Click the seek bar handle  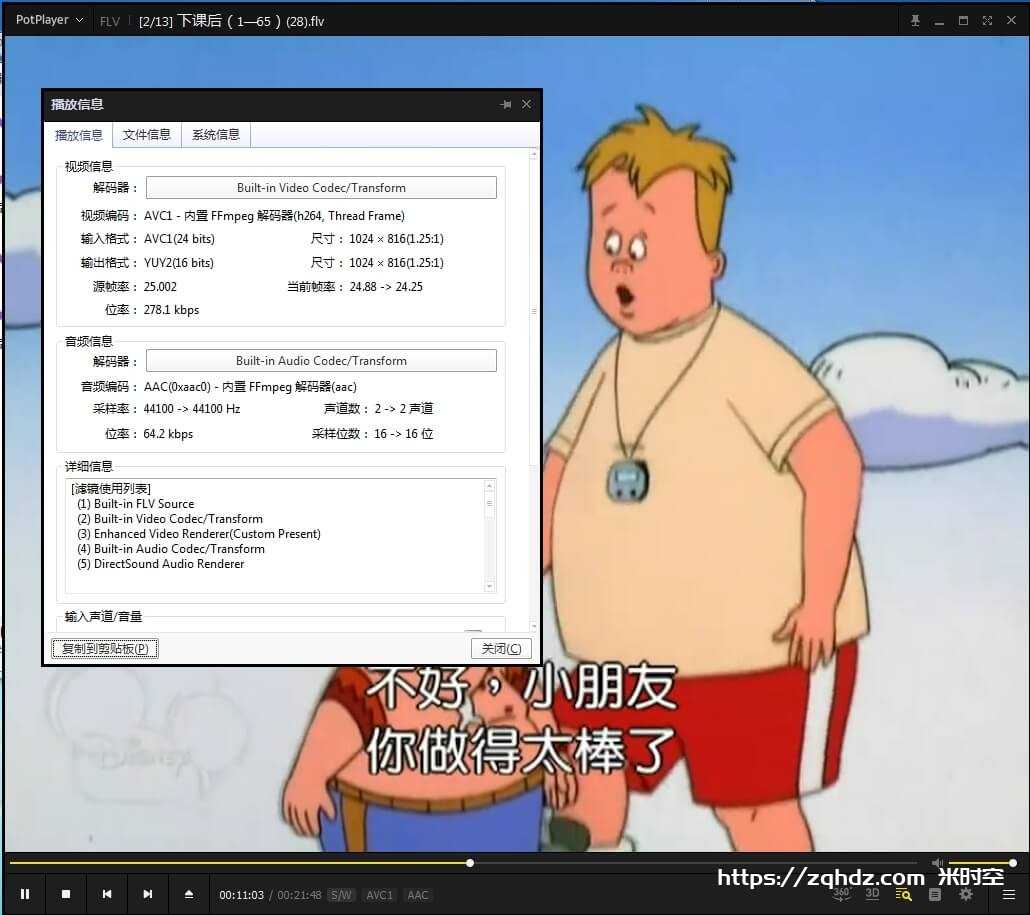click(x=470, y=862)
